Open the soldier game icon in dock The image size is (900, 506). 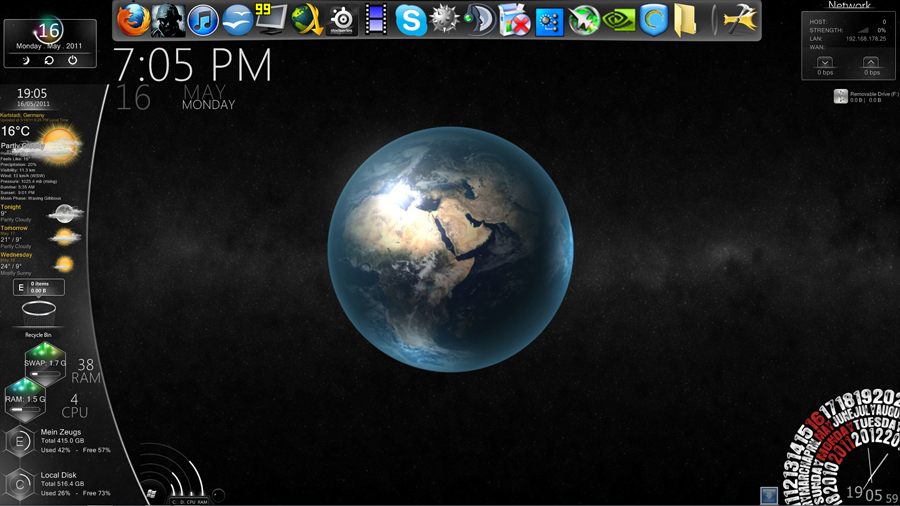pyautogui.click(x=168, y=20)
